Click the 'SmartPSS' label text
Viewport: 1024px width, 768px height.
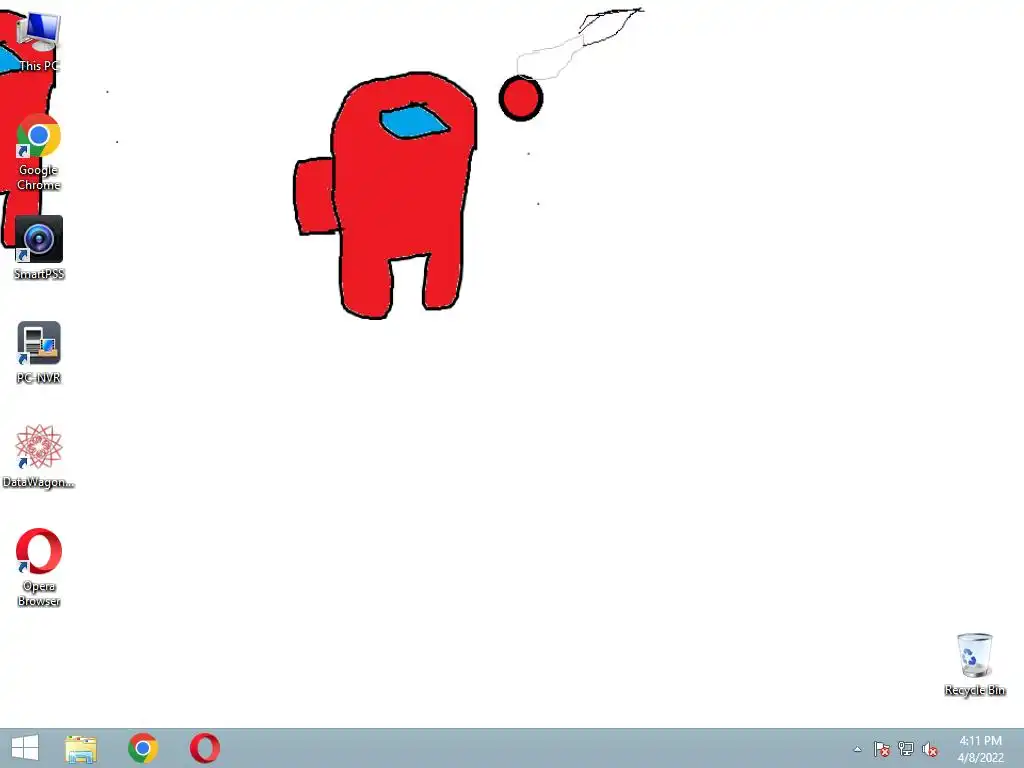(x=39, y=274)
